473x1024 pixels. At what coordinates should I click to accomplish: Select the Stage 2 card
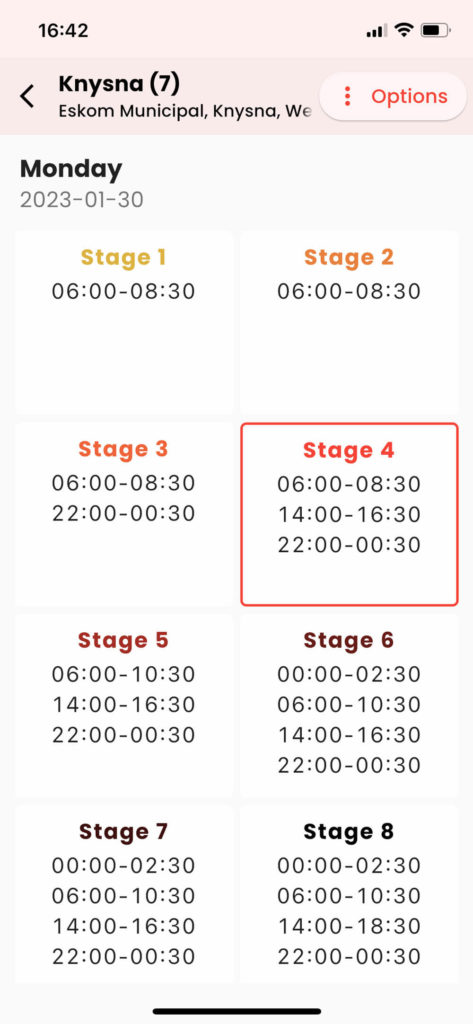click(349, 322)
